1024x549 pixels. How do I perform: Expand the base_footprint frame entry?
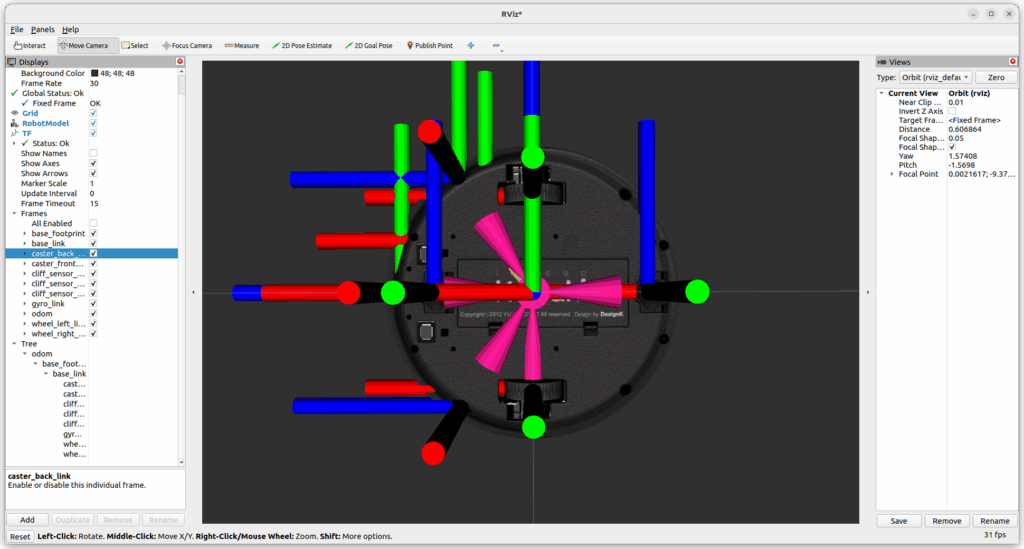24,233
